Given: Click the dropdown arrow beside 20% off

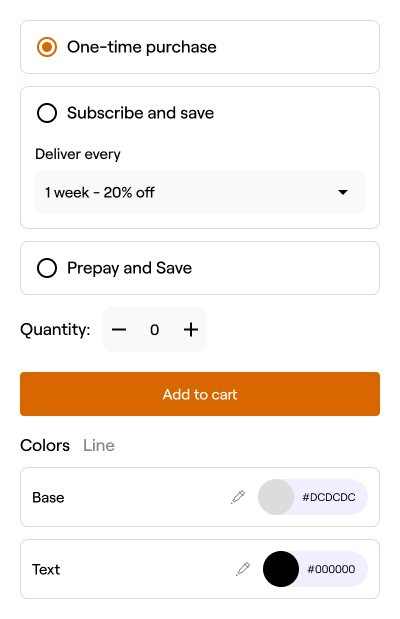Looking at the screenshot, I should click(343, 192).
